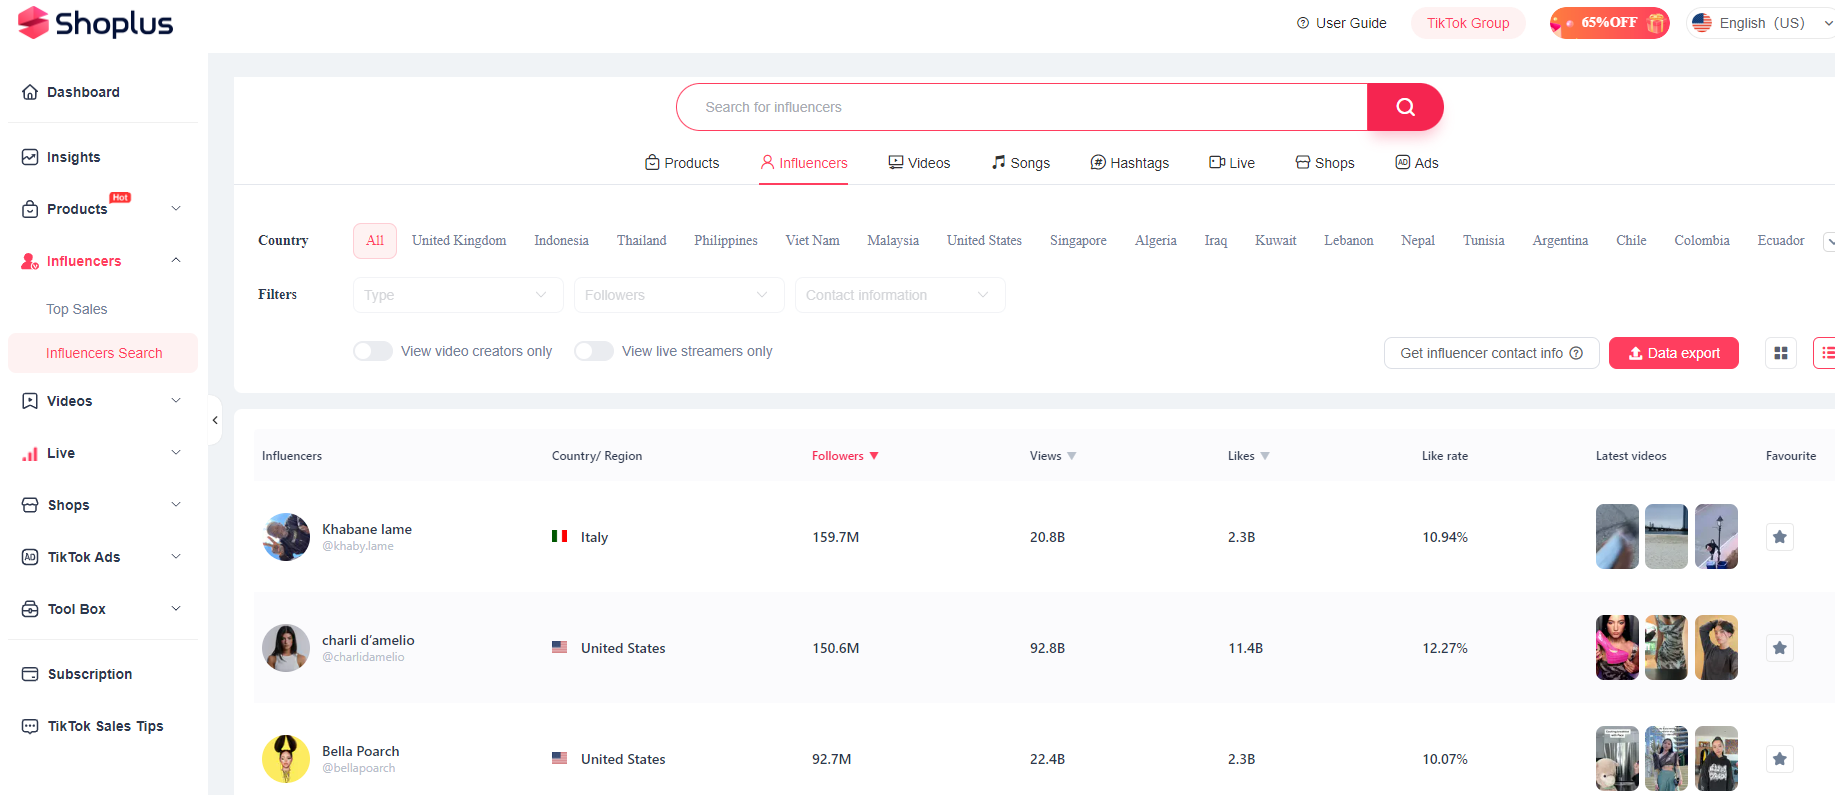Open the Followers filter dropdown

679,295
